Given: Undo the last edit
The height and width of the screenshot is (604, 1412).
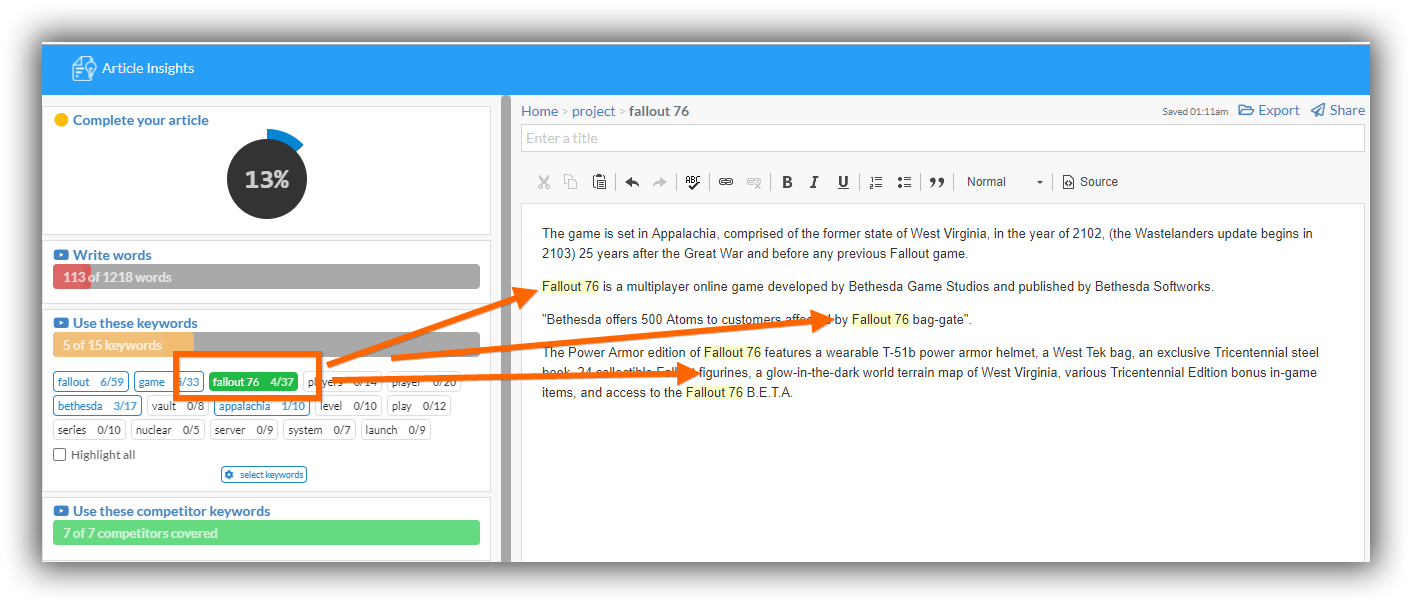Looking at the screenshot, I should coord(632,182).
